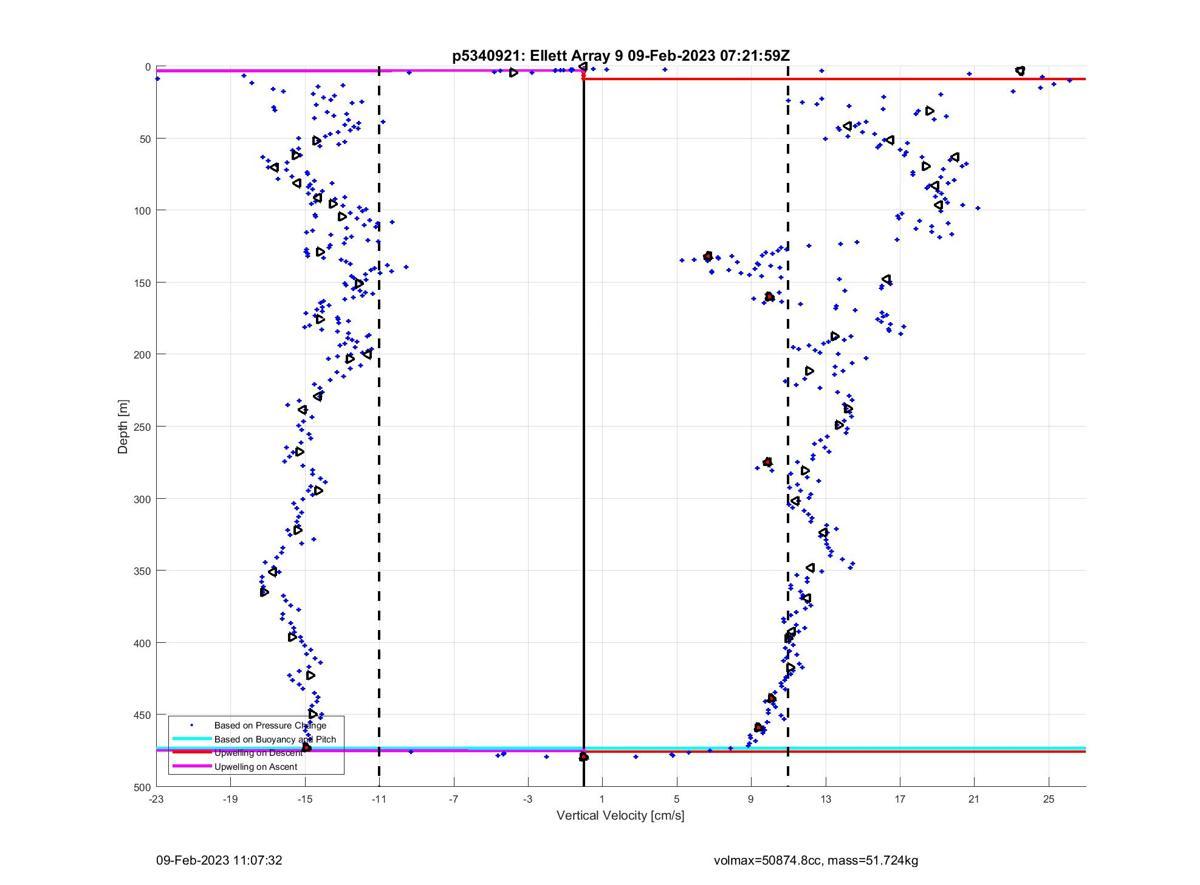
Task: Click y-axis tick label '450'
Action: (142, 715)
